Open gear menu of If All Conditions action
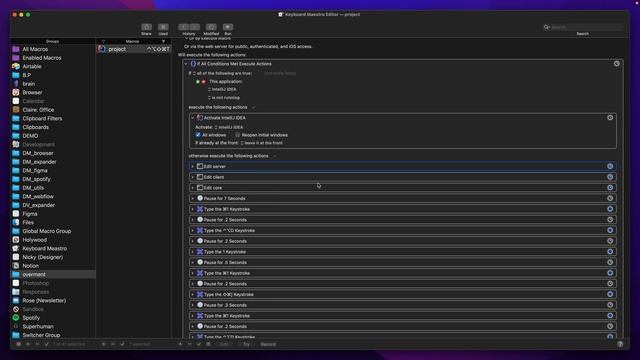640x360 pixels. pos(616,64)
